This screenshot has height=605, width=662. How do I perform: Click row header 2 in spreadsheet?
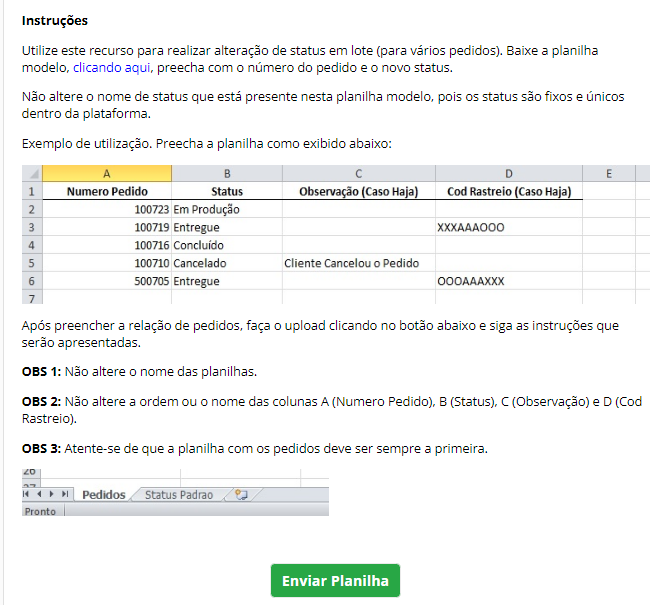click(x=32, y=209)
